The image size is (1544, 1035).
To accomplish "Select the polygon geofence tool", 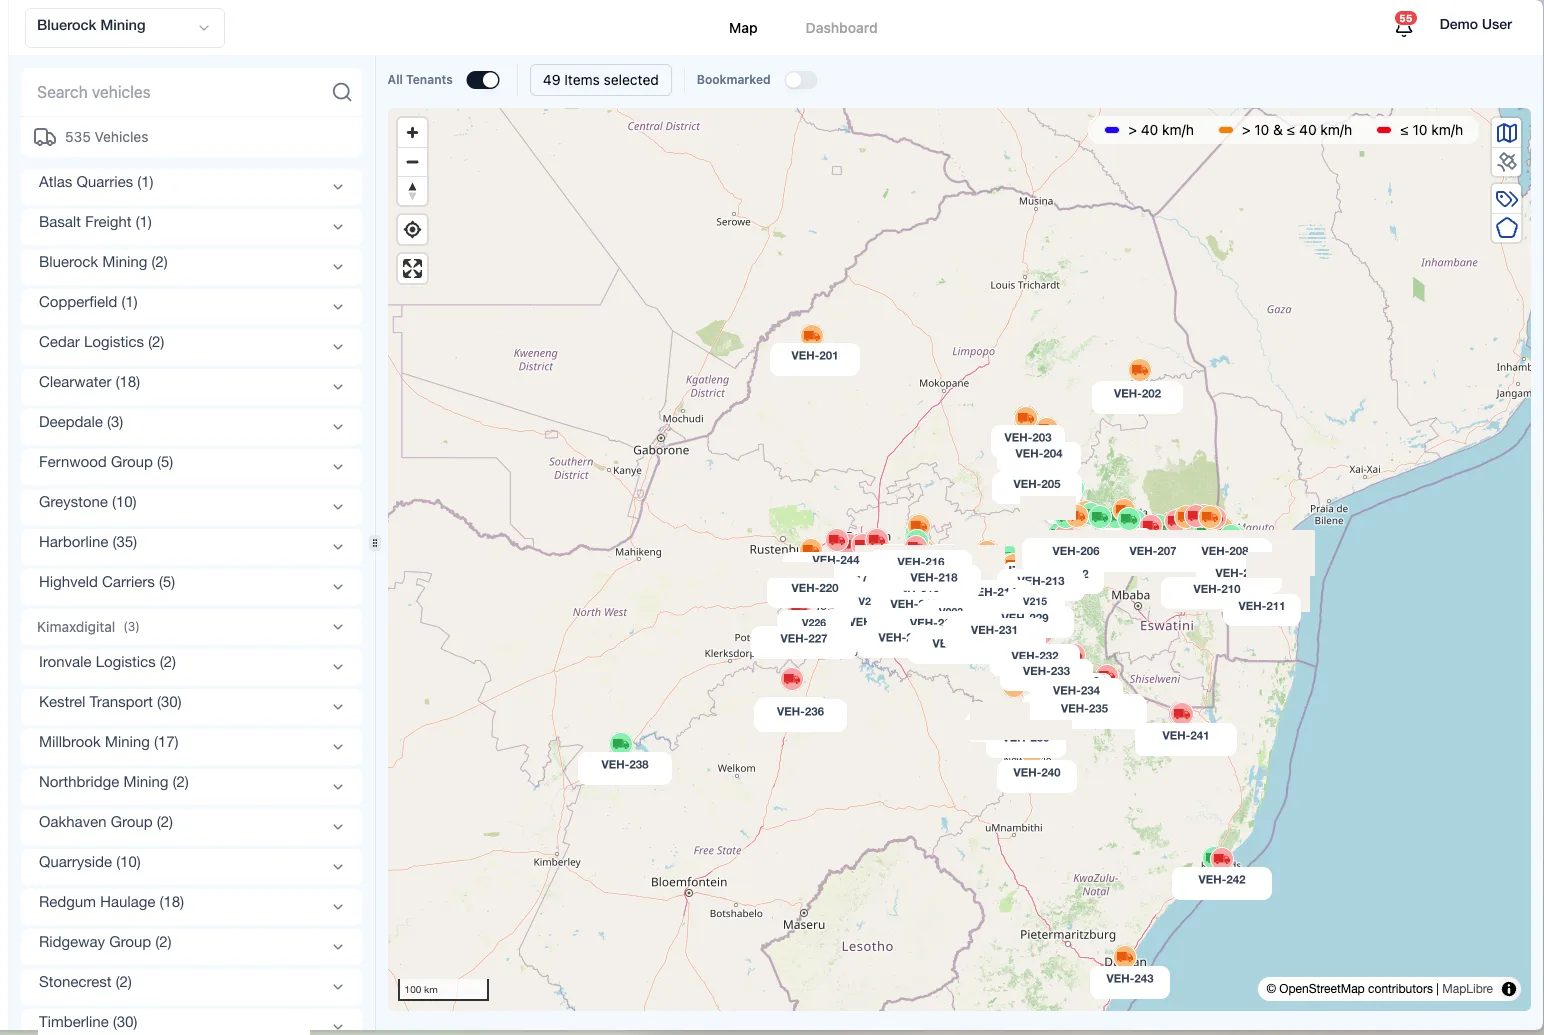I will pyautogui.click(x=1507, y=228).
